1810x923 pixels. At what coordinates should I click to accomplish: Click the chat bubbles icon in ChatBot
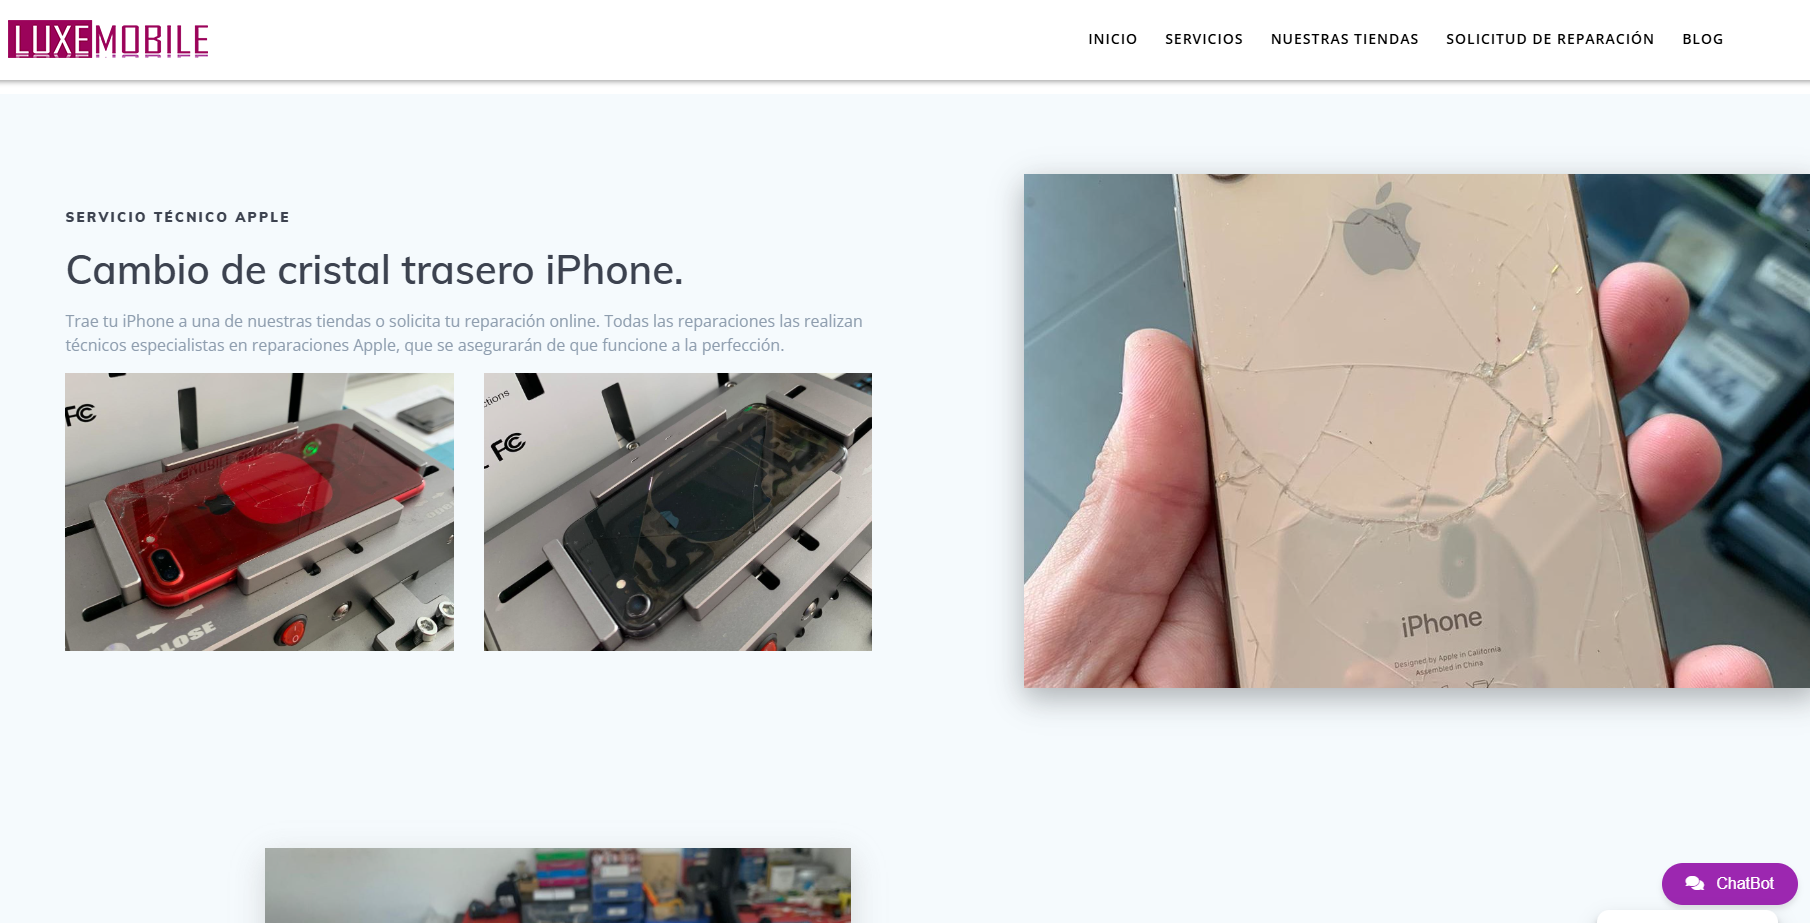tap(1694, 884)
